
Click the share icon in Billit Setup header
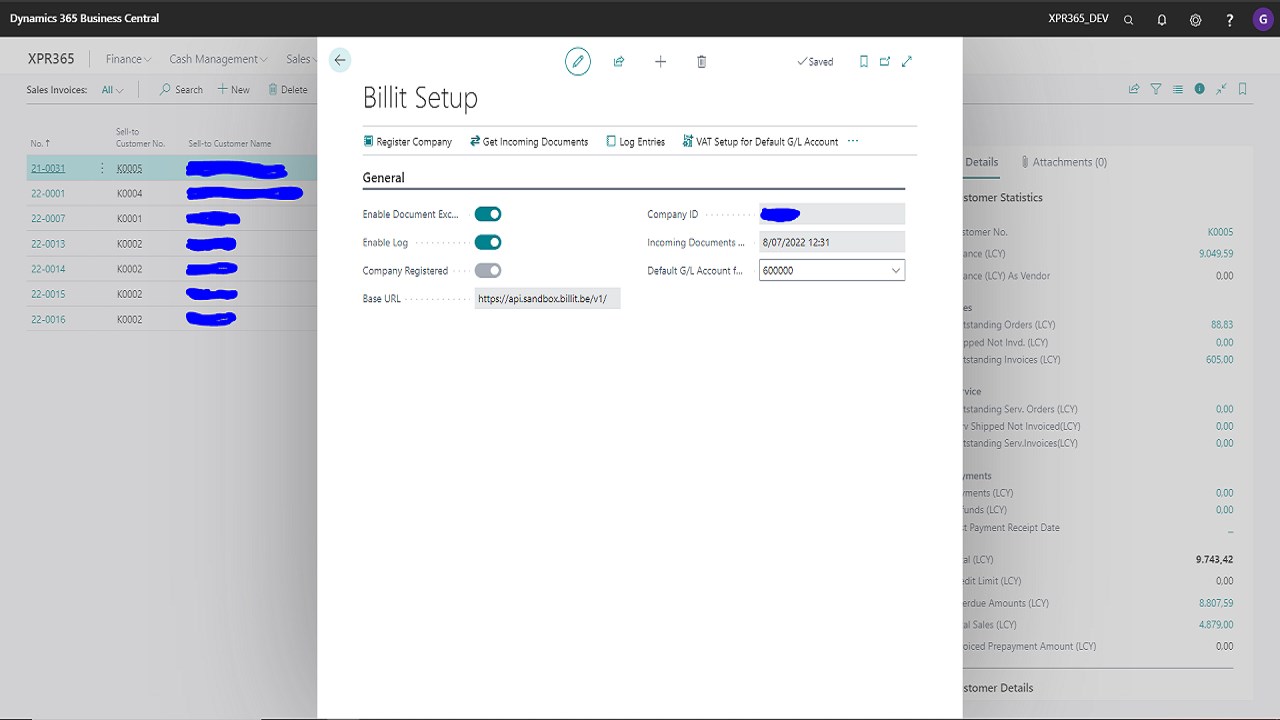(619, 61)
